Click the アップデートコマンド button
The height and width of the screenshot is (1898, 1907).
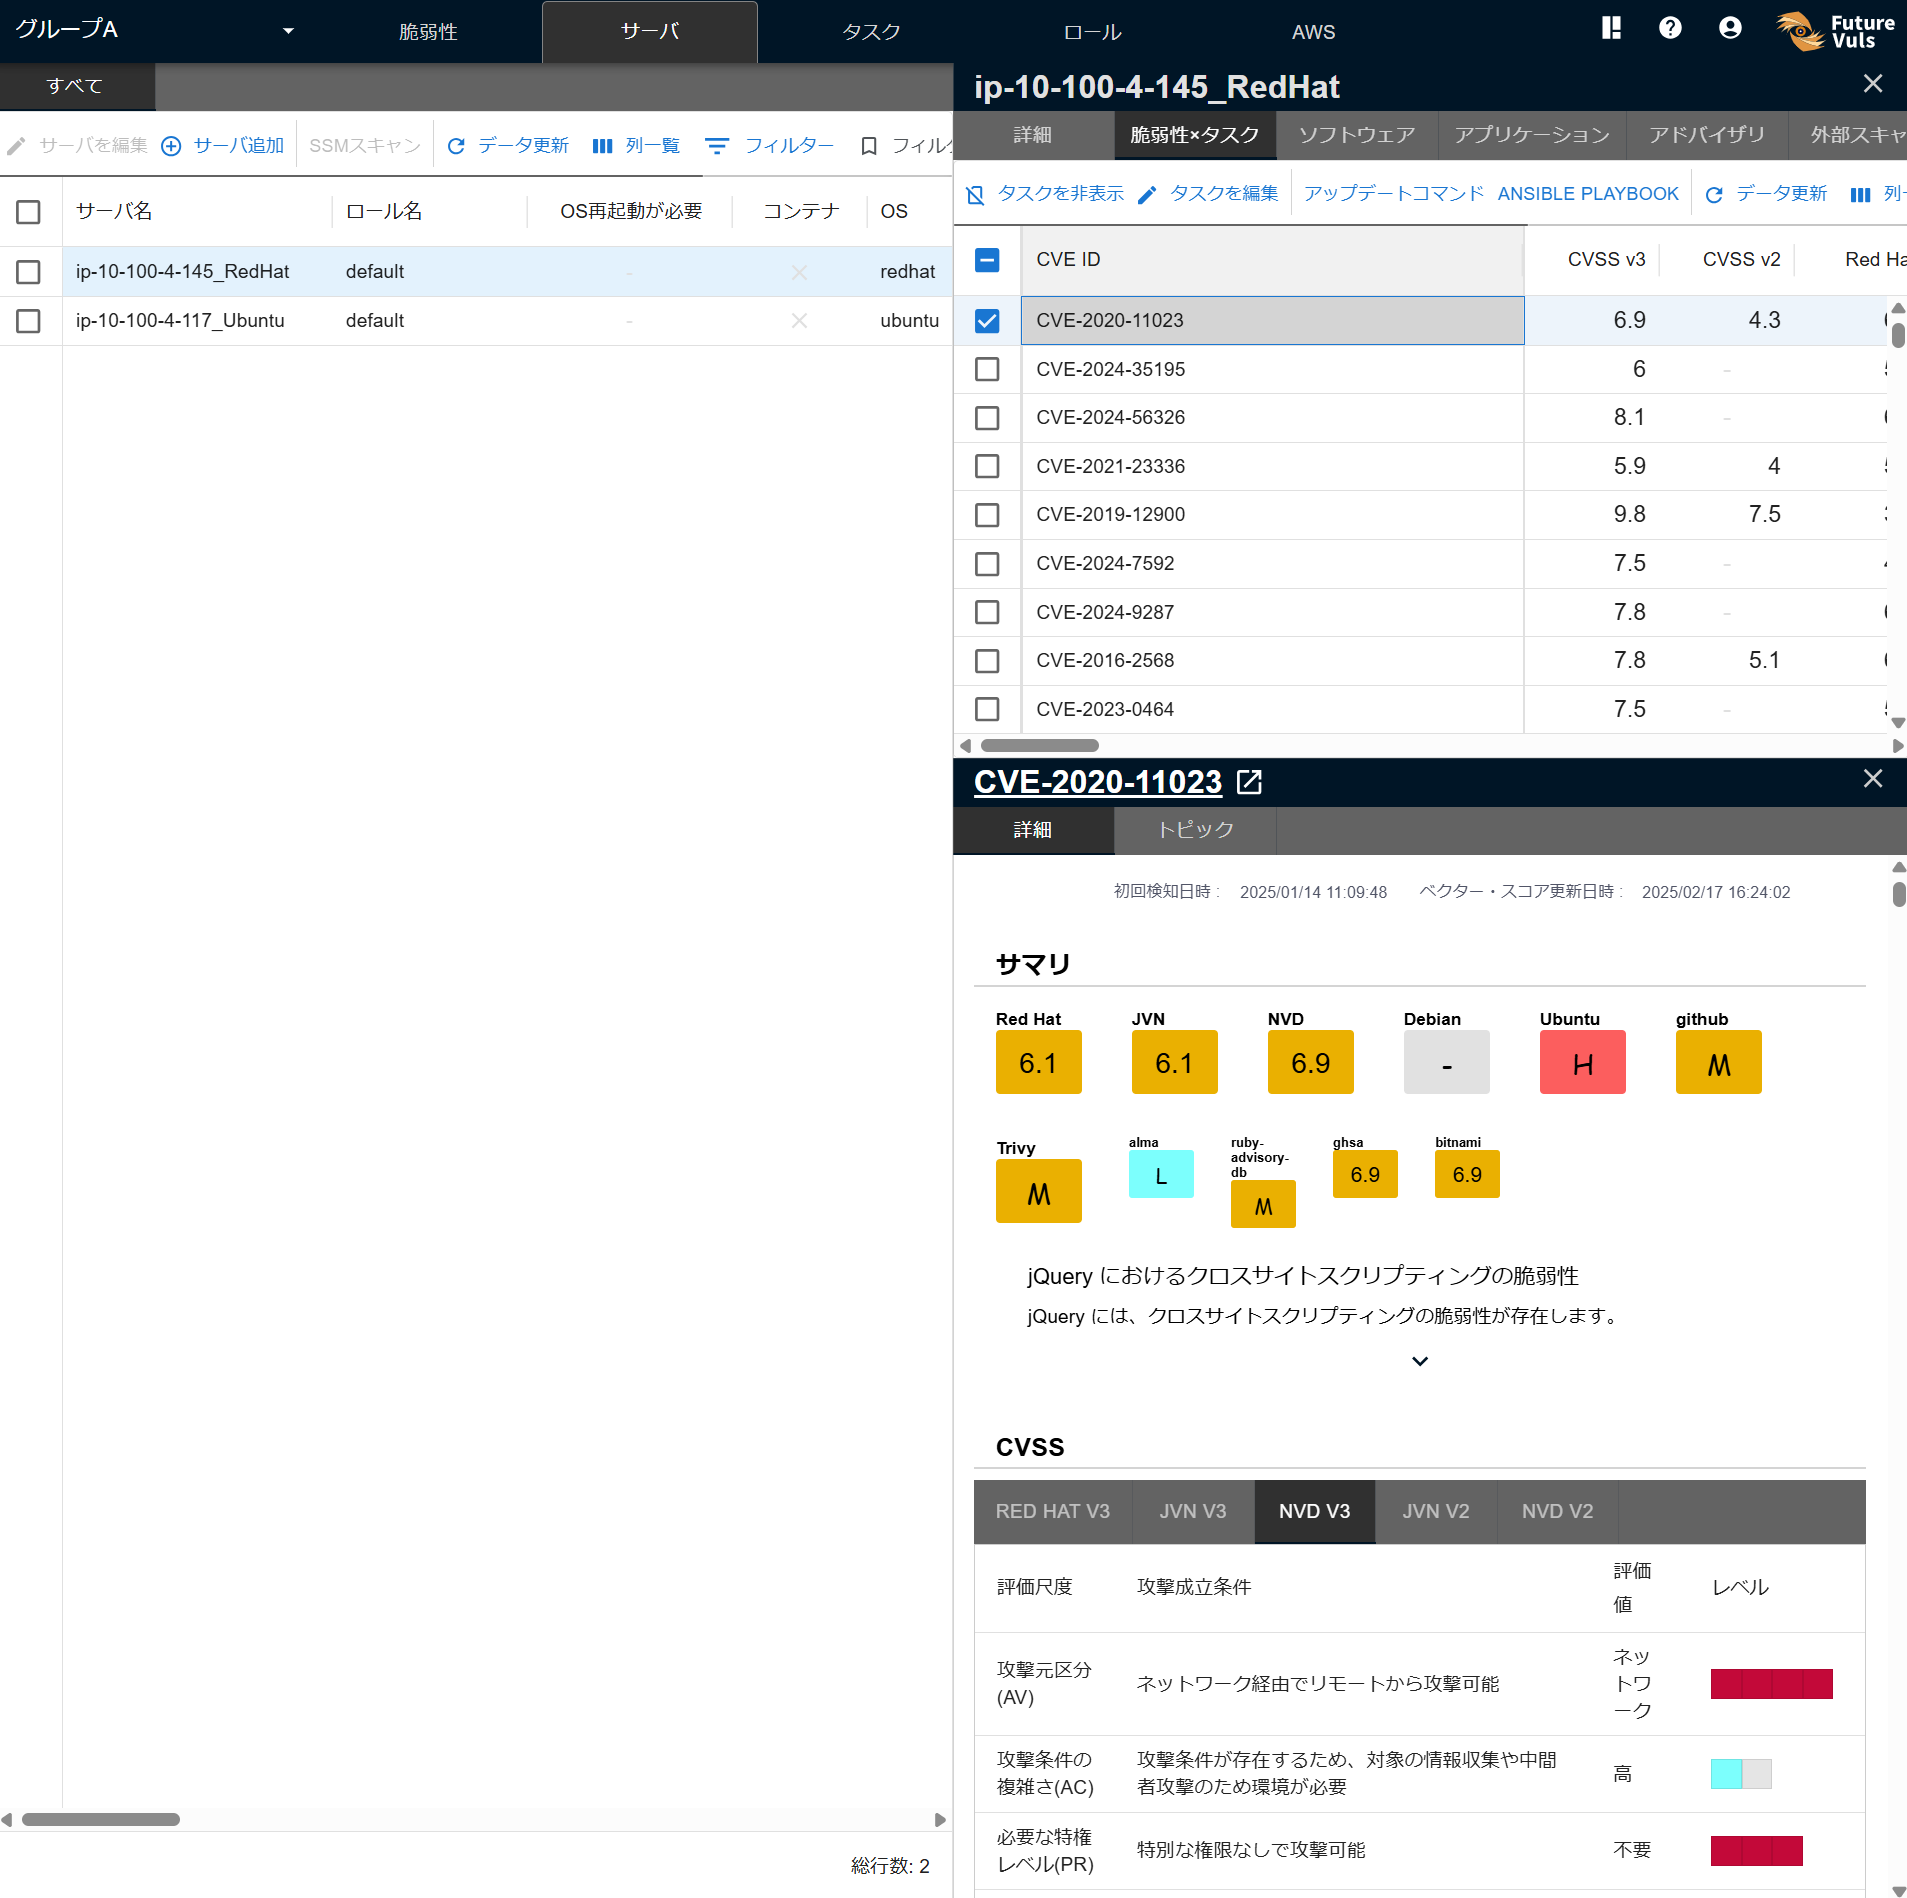[x=1393, y=194]
